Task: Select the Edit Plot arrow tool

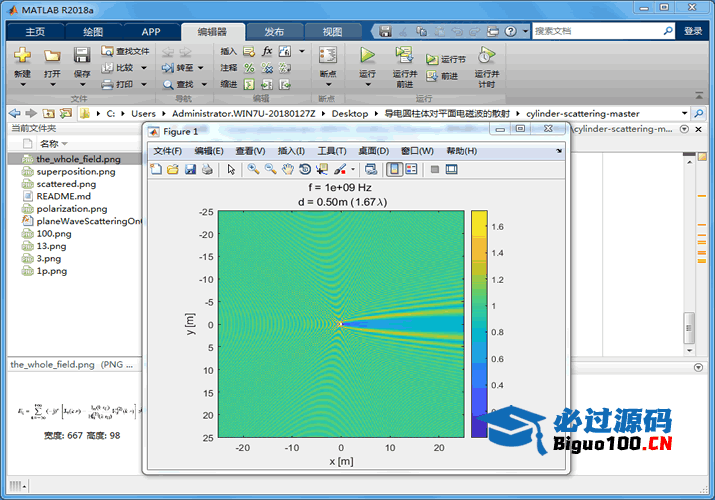Action: coord(231,170)
